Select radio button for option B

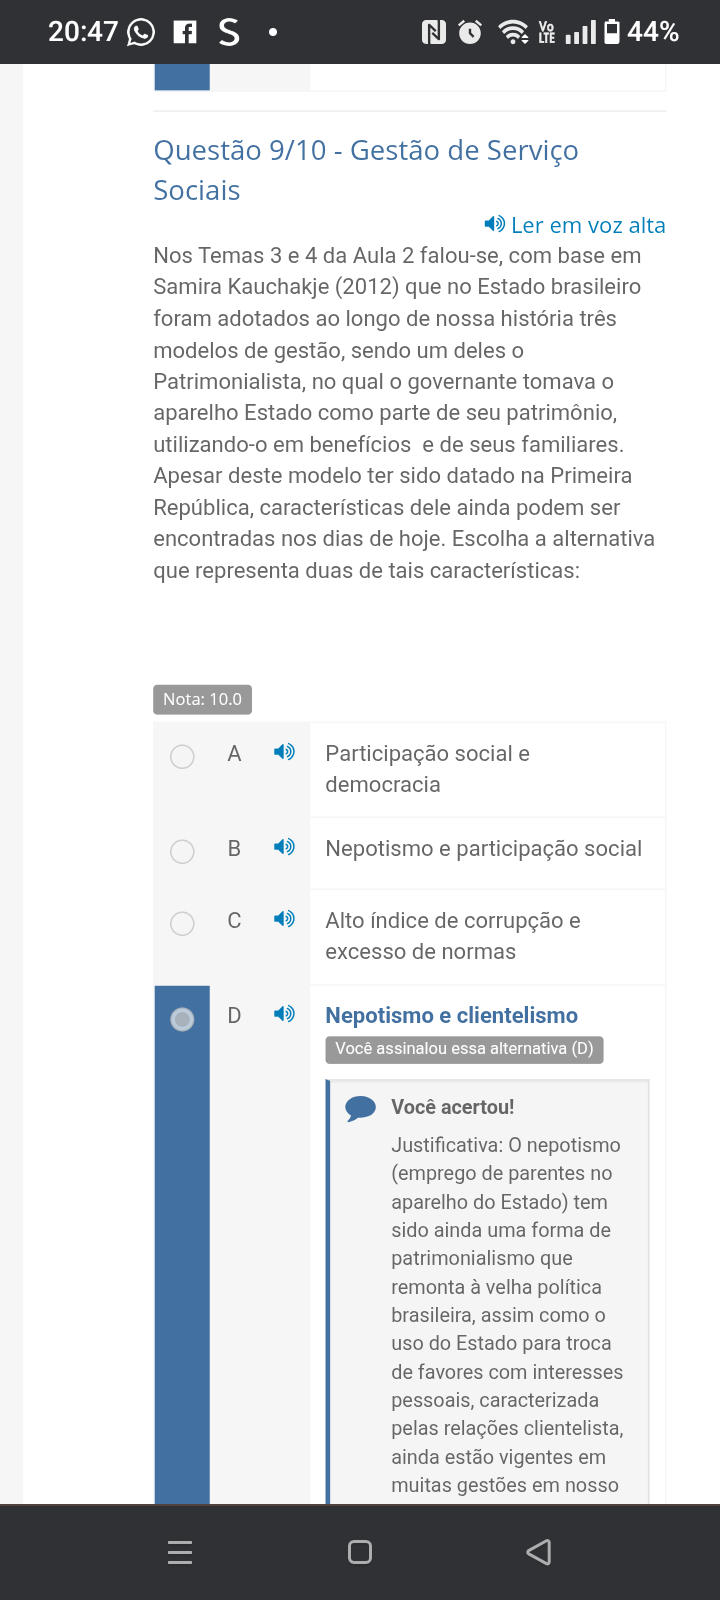182,851
